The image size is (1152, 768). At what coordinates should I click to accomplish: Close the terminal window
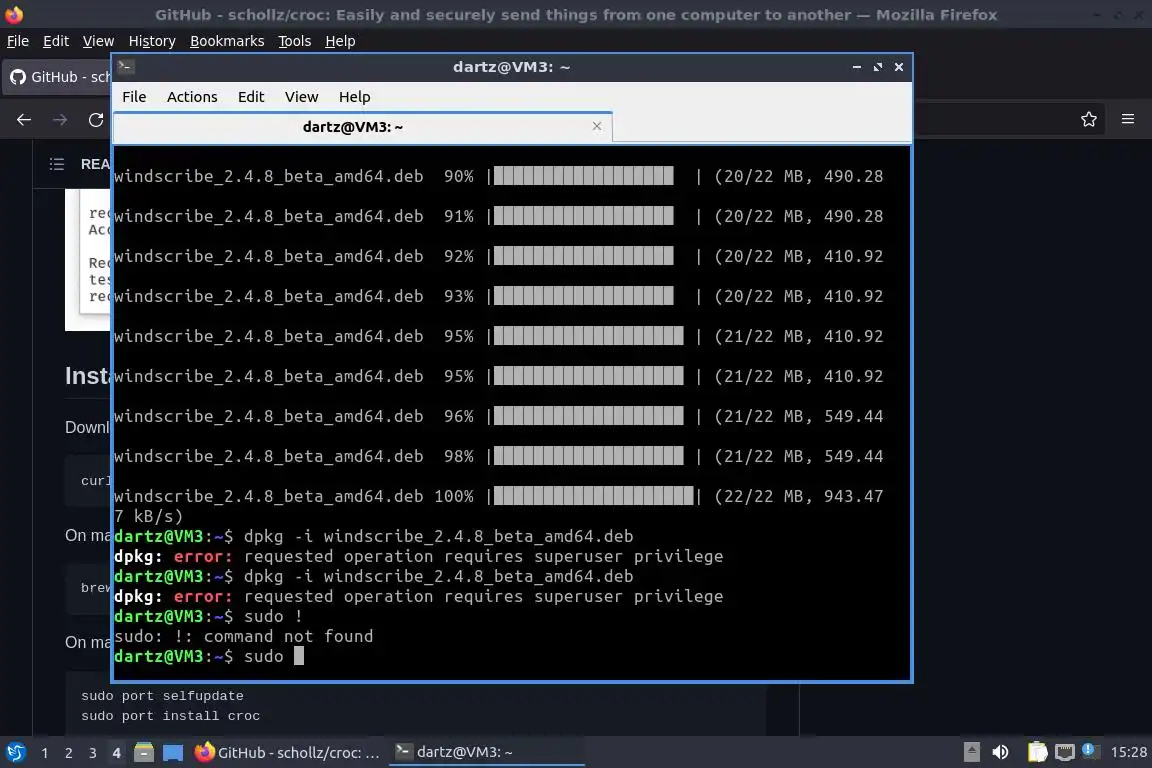tap(899, 67)
